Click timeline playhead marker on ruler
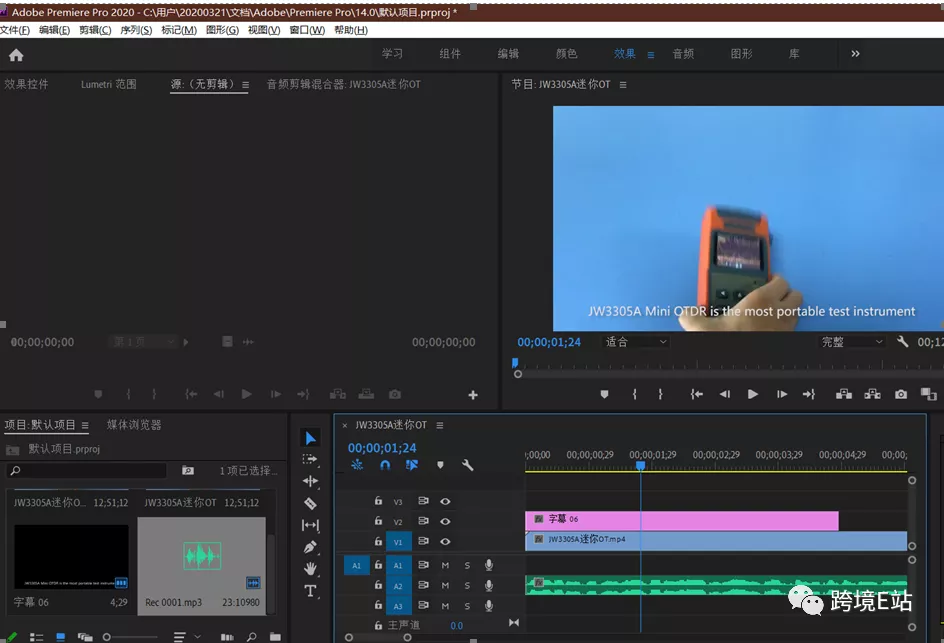 click(641, 465)
